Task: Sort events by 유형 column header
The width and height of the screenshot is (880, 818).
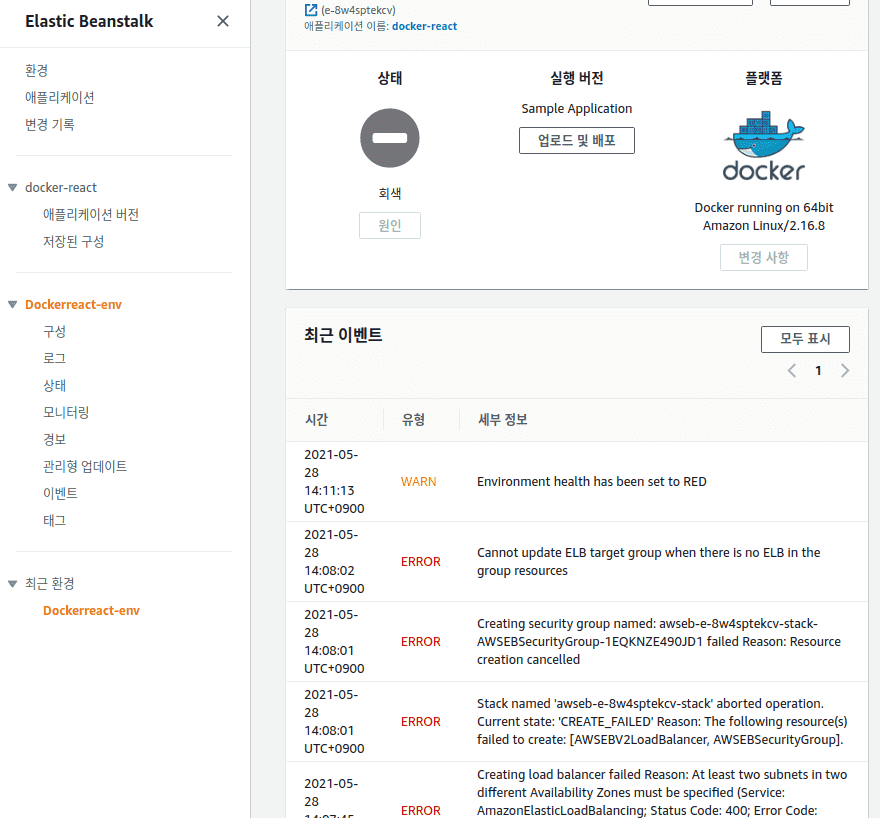Action: [413, 420]
